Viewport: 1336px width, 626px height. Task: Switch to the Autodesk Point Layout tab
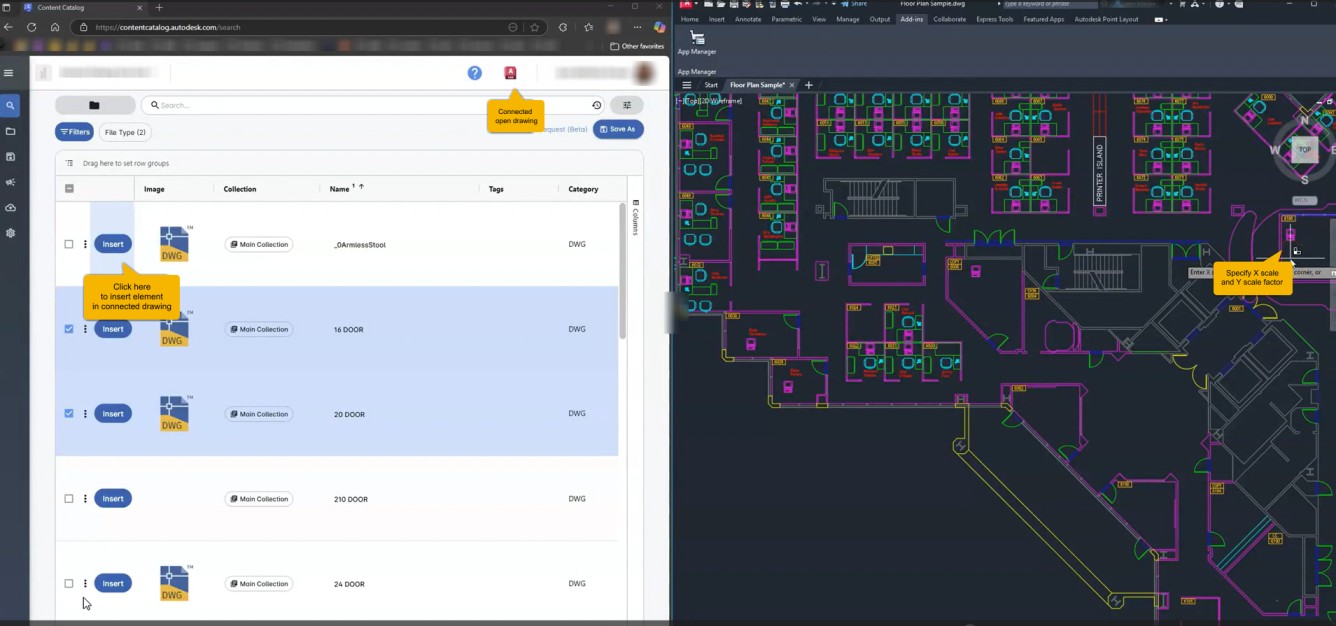pos(1106,19)
